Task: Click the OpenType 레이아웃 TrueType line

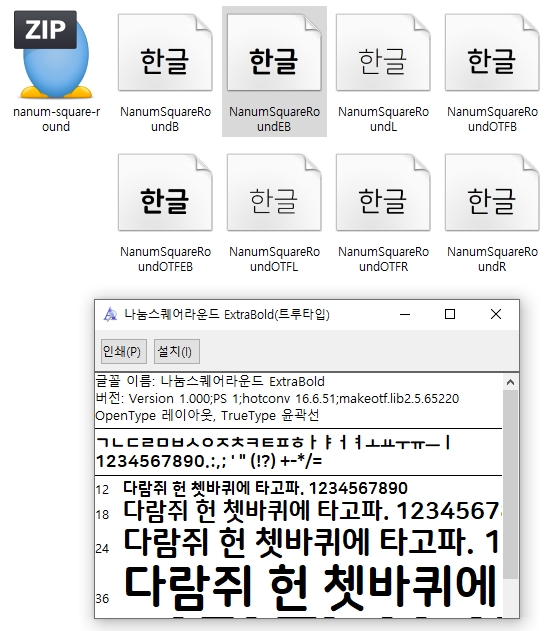Action: pyautogui.click(x=207, y=415)
